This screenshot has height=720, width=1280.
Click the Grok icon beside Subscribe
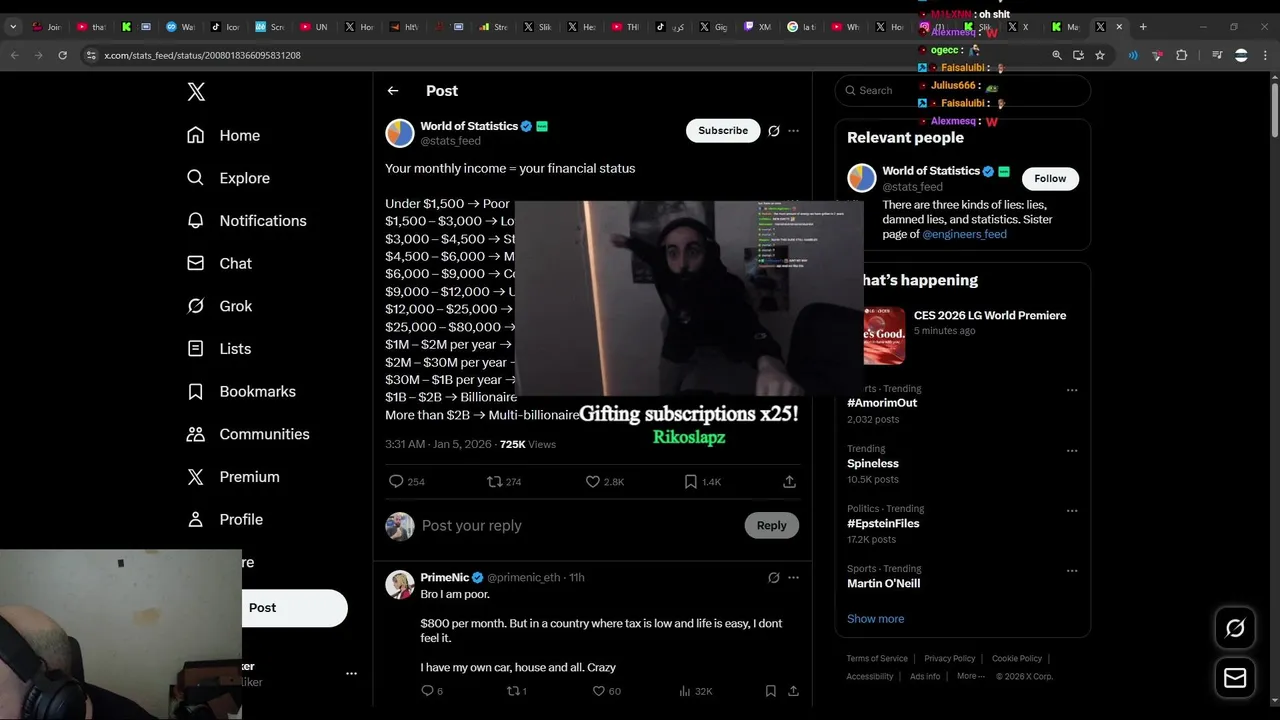coord(773,131)
